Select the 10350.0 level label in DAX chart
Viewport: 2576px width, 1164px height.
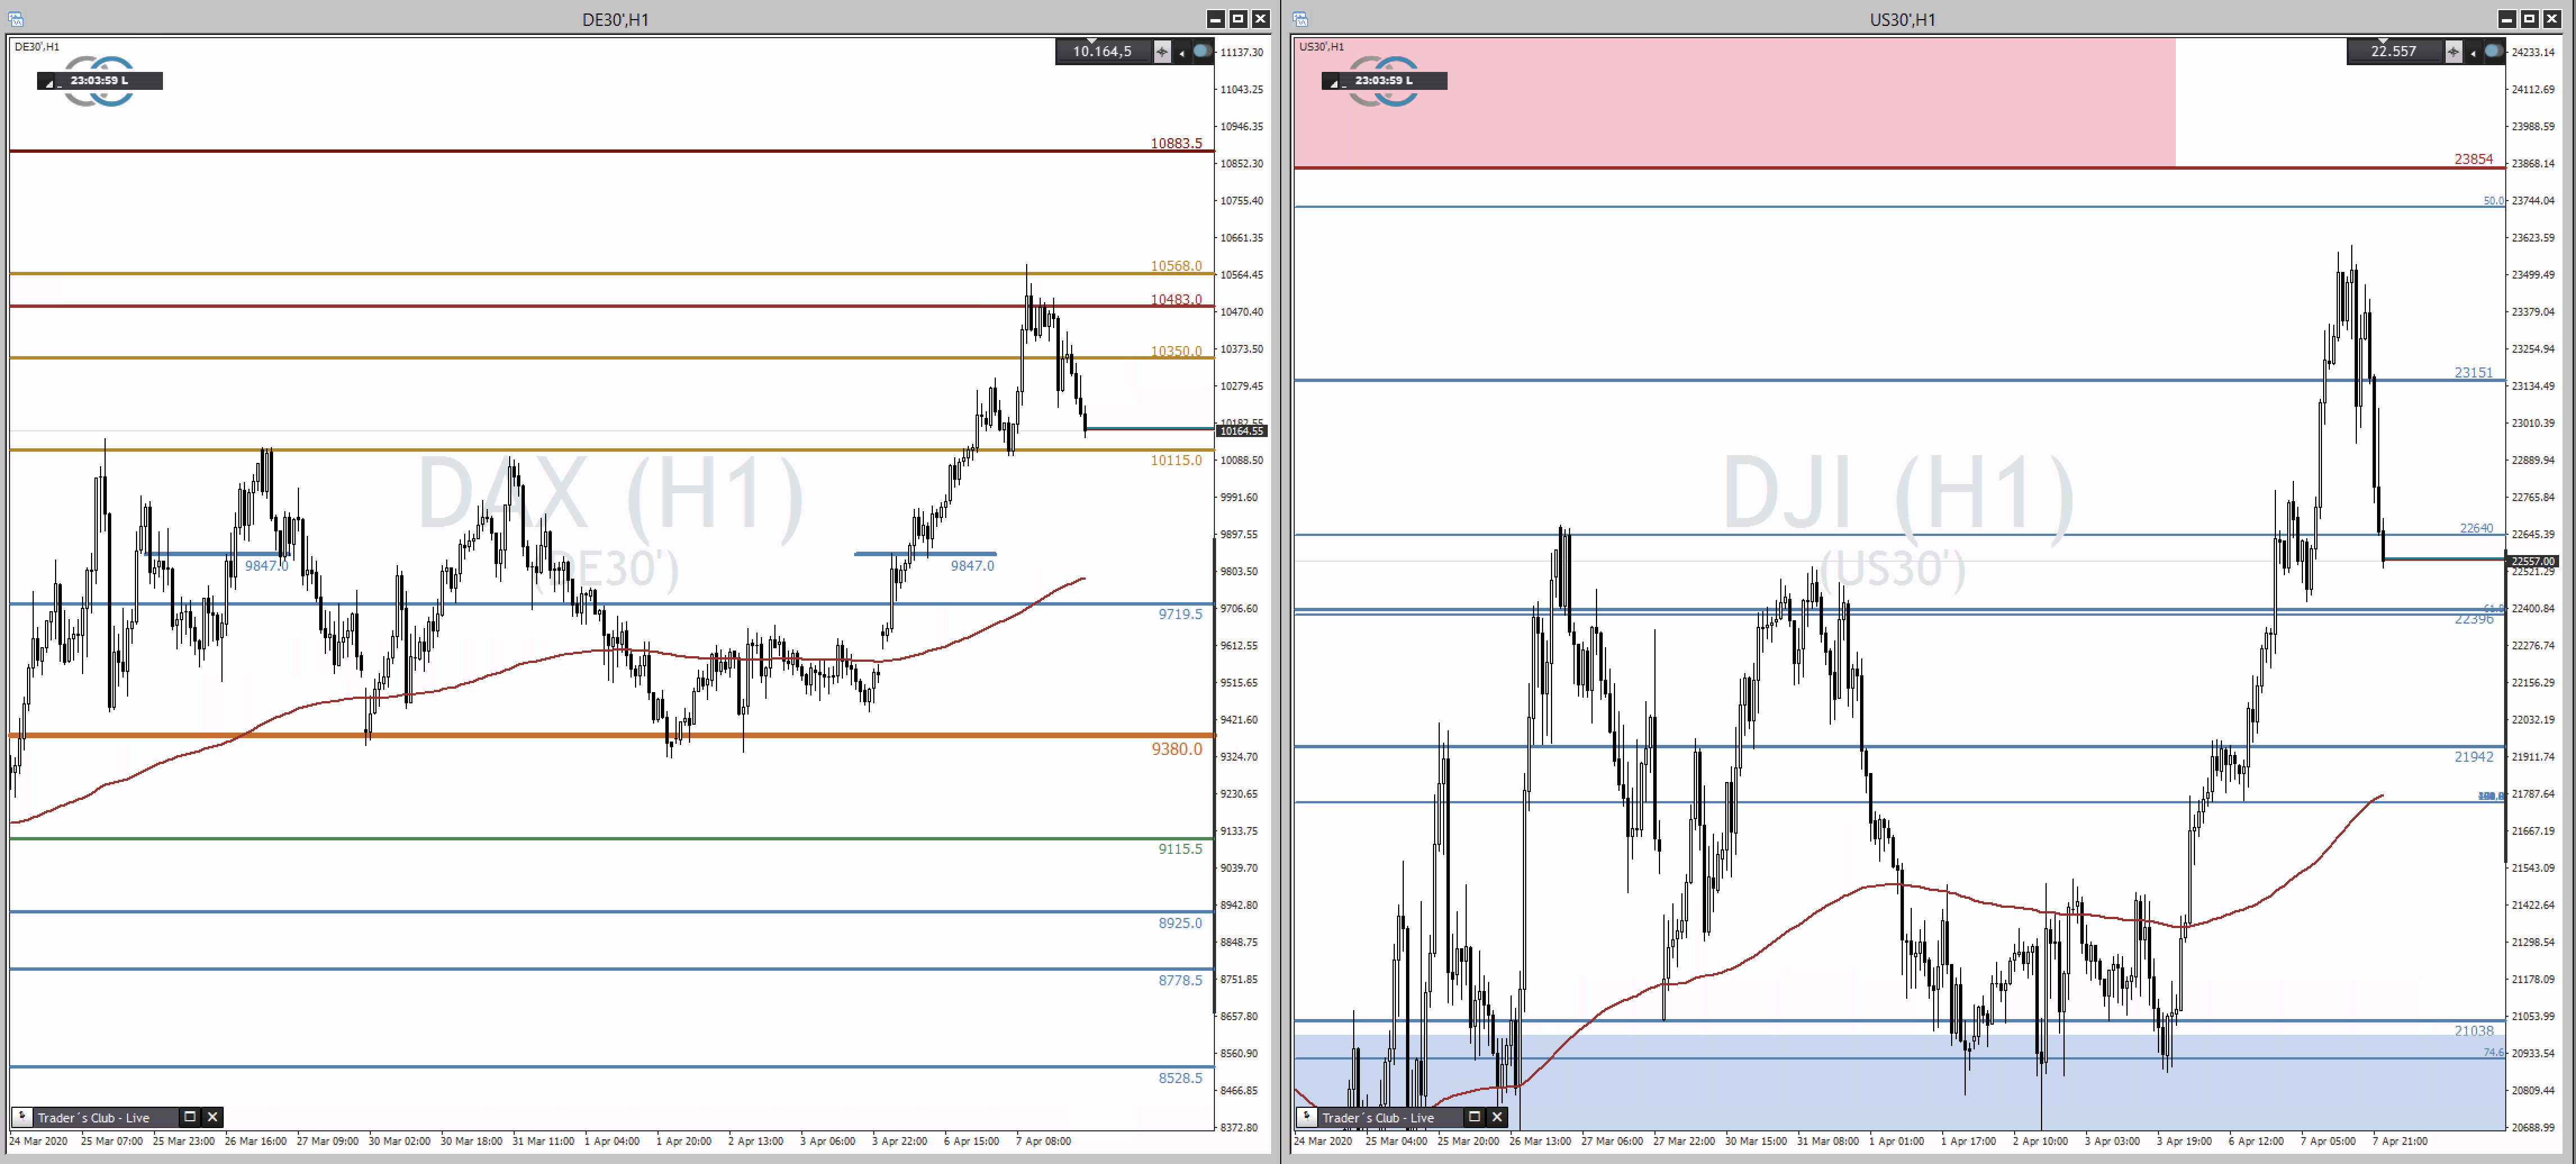(x=1176, y=351)
